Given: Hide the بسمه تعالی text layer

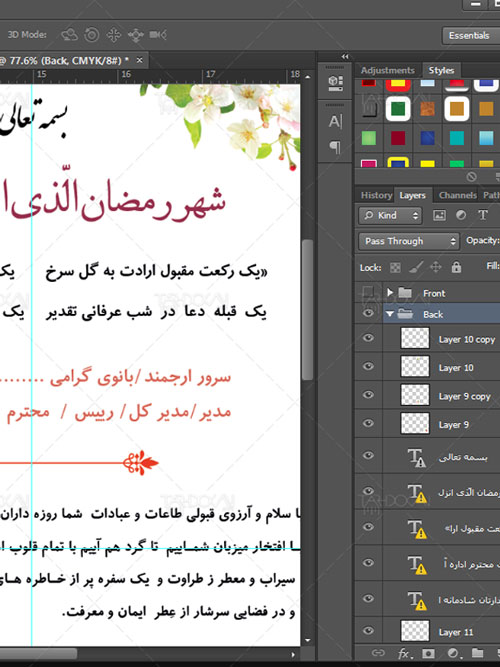Looking at the screenshot, I should pyautogui.click(x=368, y=455).
